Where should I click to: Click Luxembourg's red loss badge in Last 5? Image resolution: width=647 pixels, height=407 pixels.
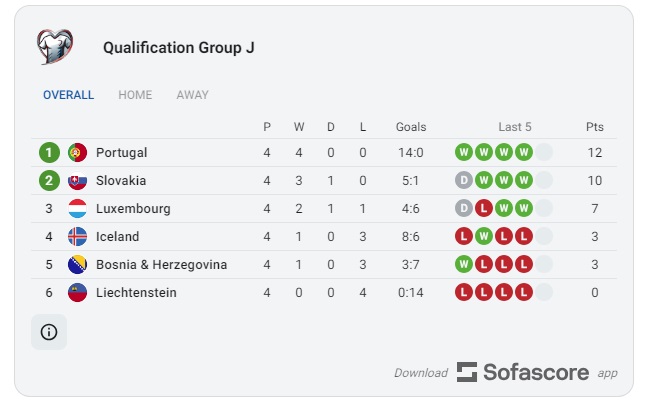tap(484, 208)
